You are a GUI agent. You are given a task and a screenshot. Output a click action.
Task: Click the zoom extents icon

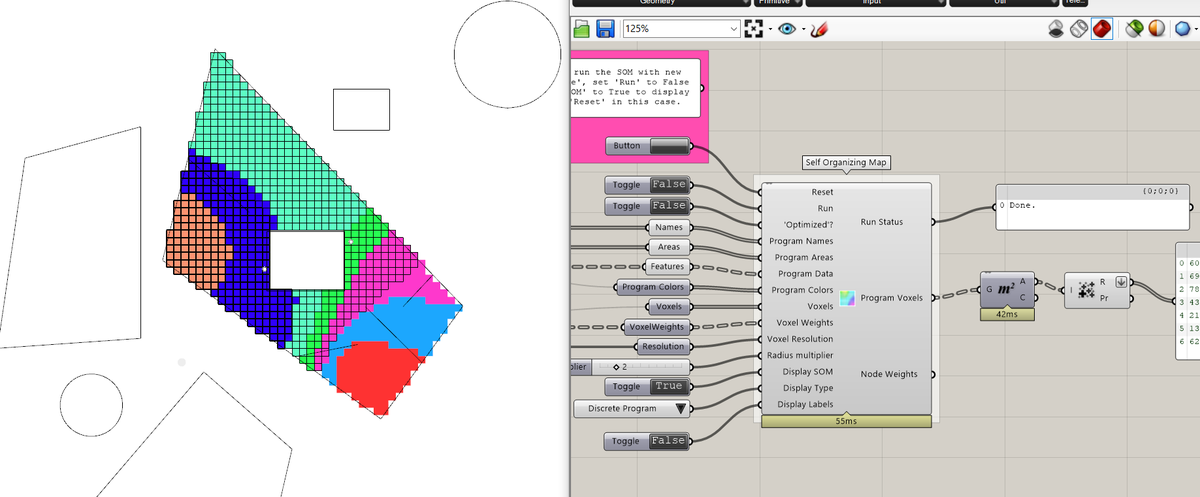[754, 30]
